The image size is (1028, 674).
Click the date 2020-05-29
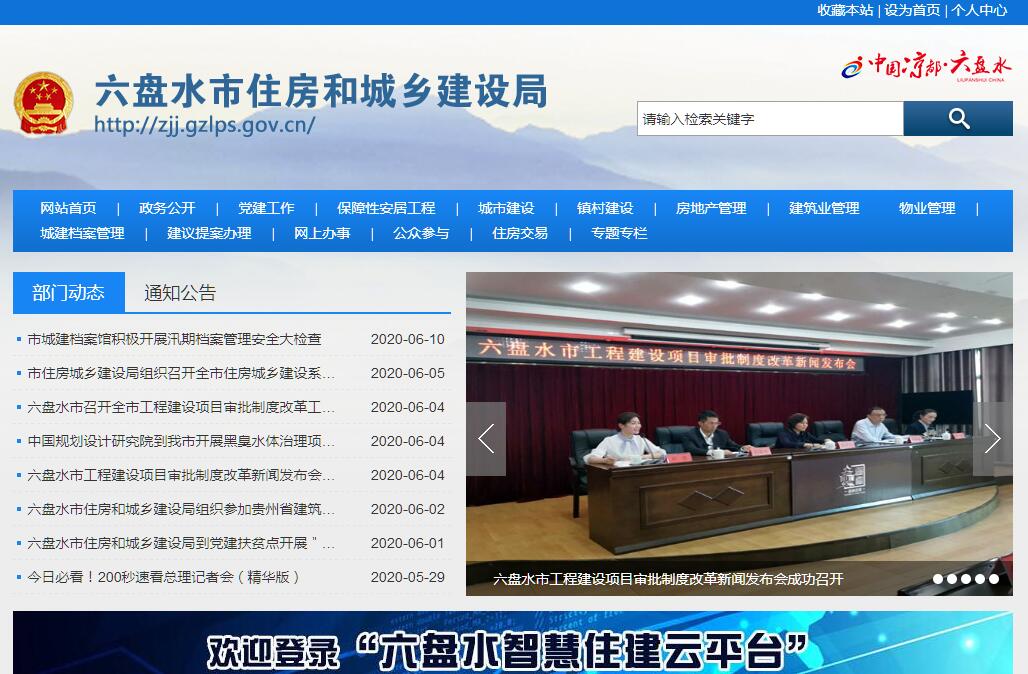[408, 578]
